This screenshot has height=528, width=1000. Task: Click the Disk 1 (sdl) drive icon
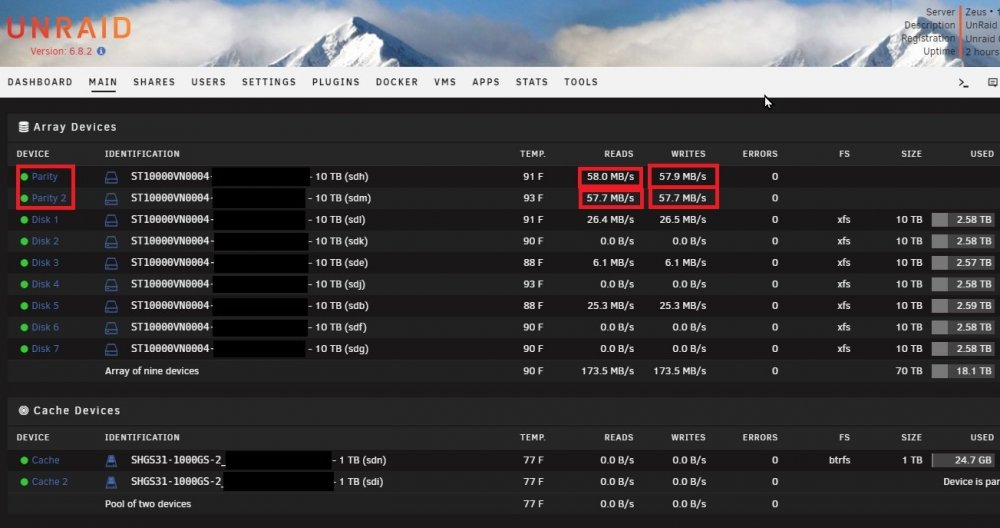(x=112, y=220)
